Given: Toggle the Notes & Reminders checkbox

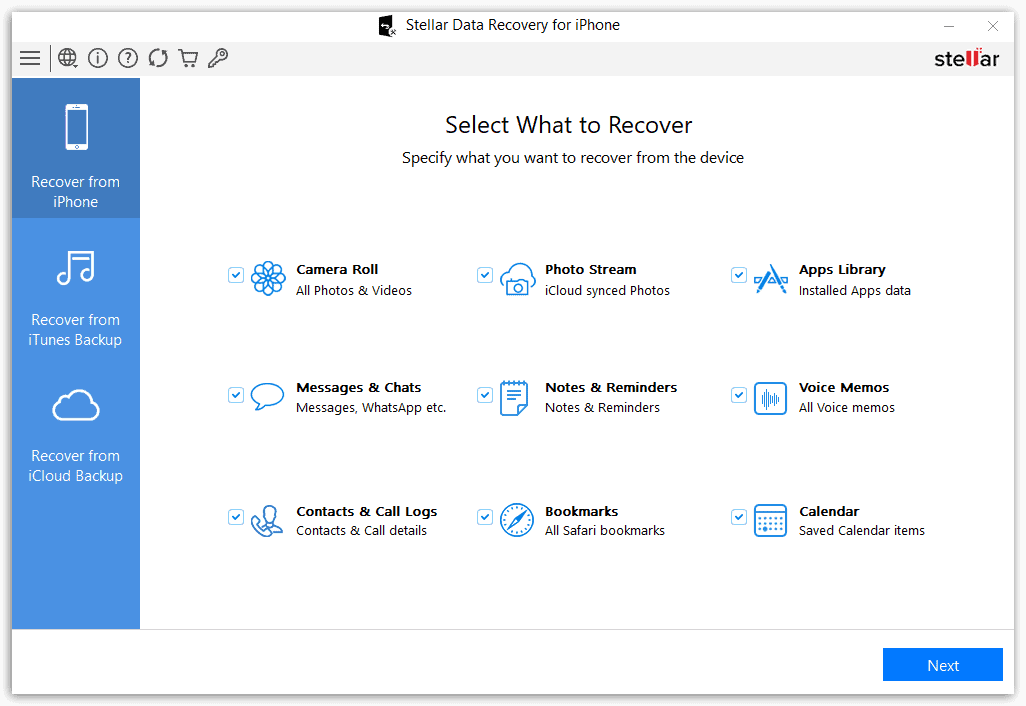Looking at the screenshot, I should coord(485,395).
